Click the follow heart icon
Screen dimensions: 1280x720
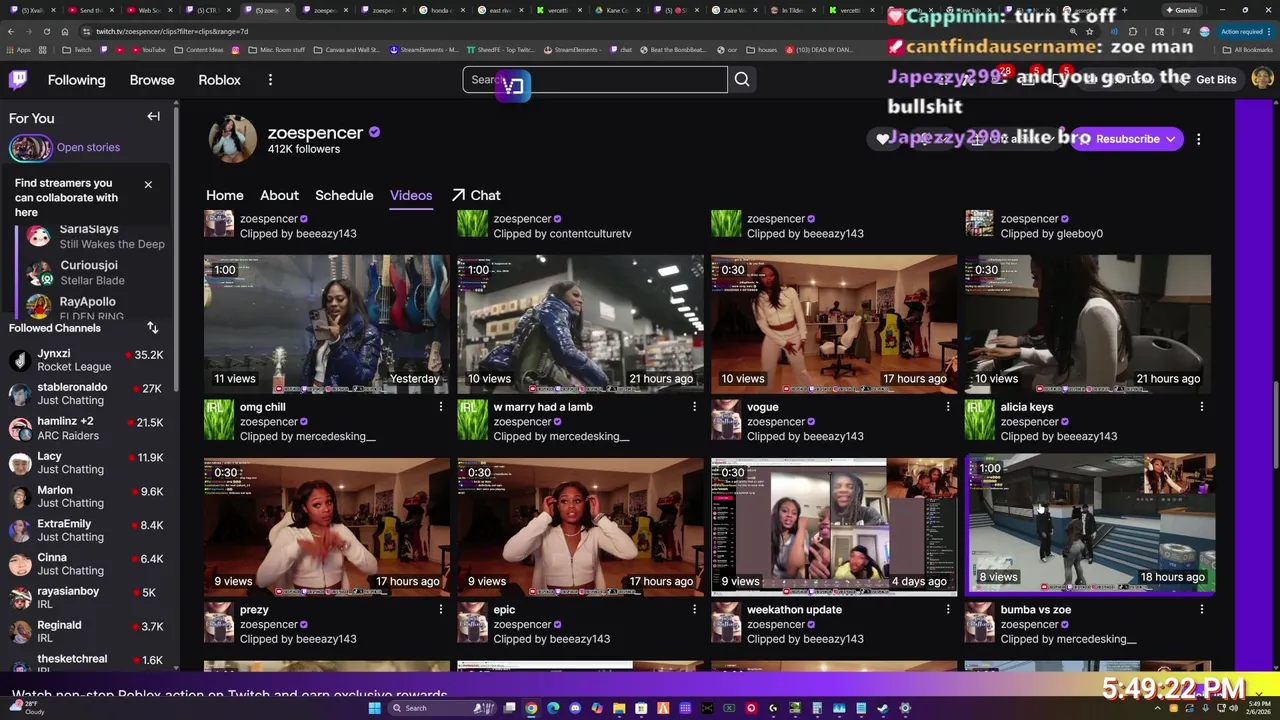pyautogui.click(x=882, y=139)
